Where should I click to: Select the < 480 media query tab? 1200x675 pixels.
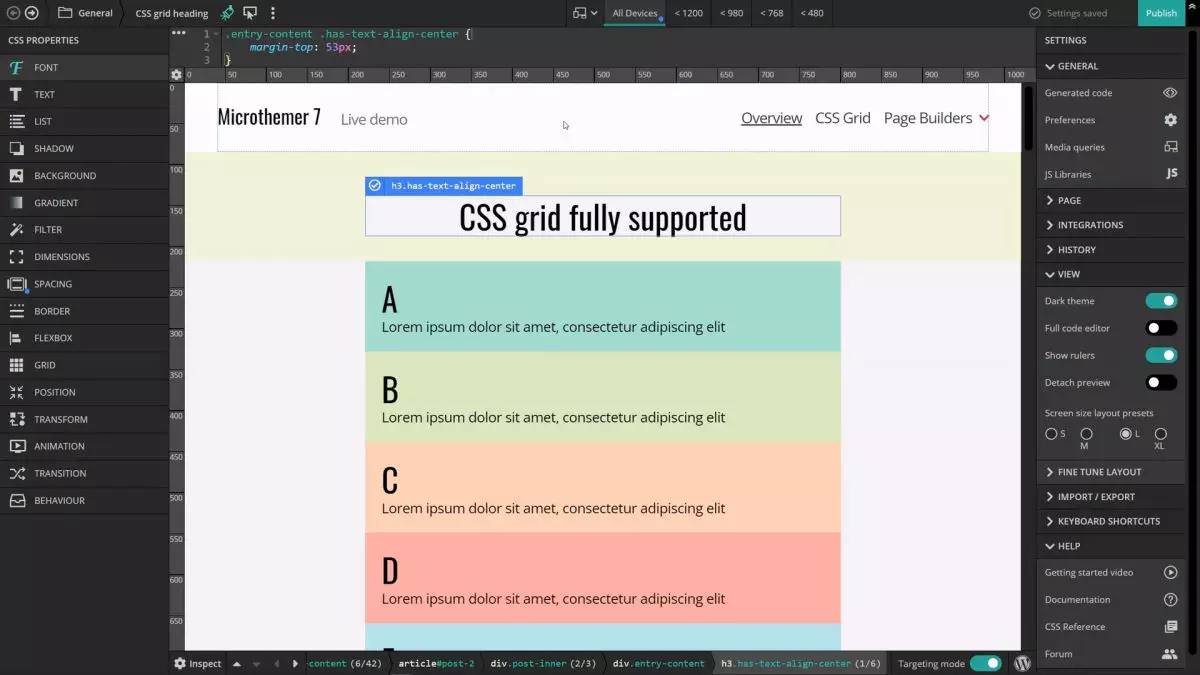(812, 13)
